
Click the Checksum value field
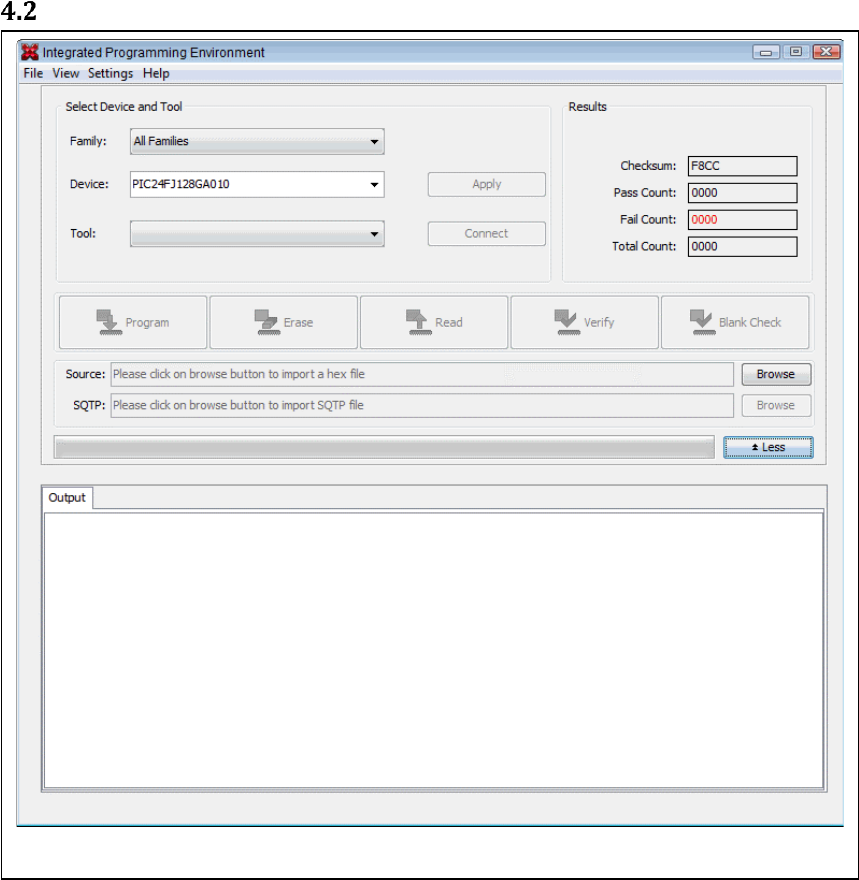pyautogui.click(x=742, y=166)
